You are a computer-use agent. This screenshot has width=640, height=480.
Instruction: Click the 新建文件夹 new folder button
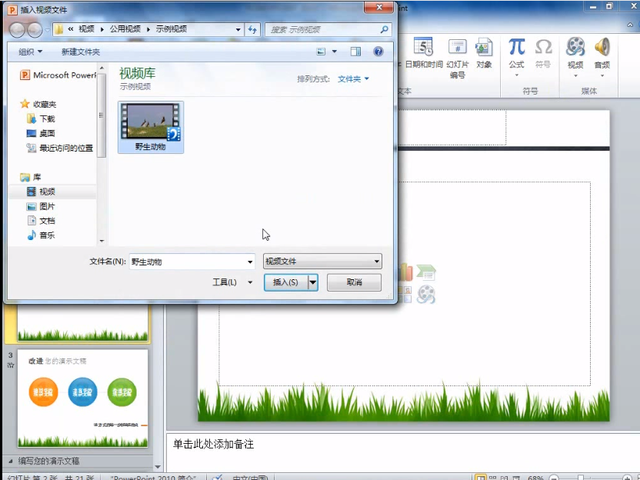point(81,51)
